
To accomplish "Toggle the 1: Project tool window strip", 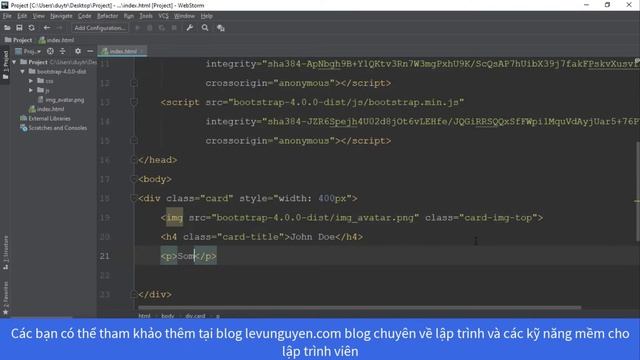I will (5, 65).
